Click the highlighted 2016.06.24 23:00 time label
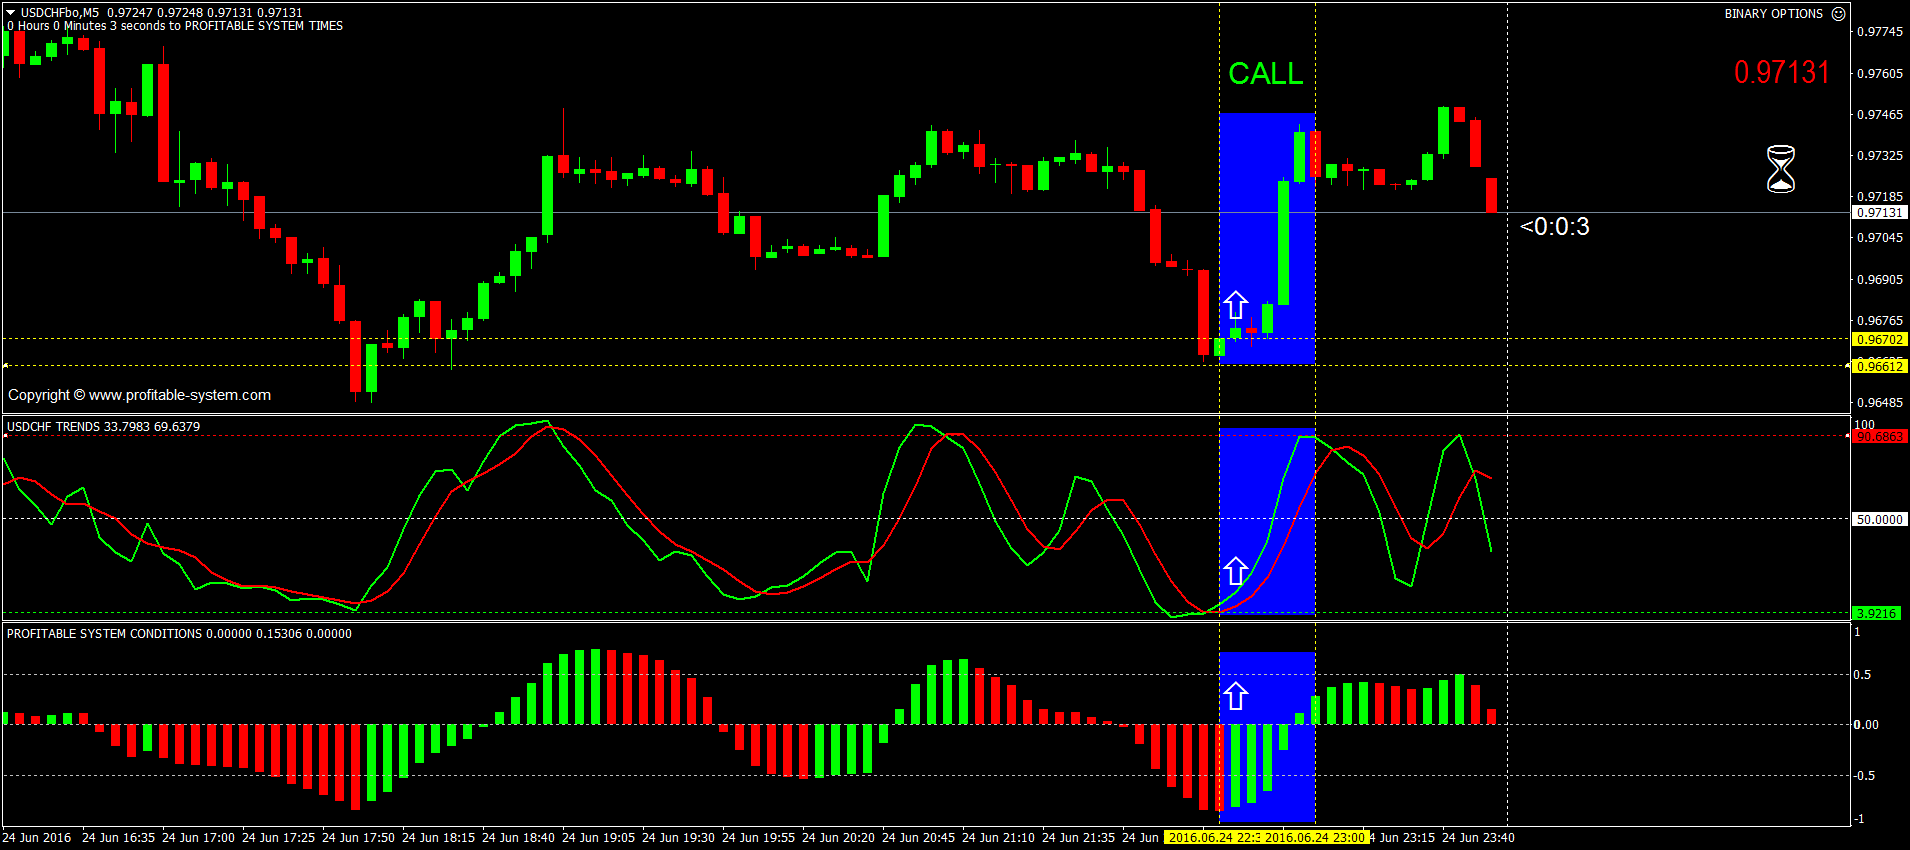 (x=1315, y=838)
